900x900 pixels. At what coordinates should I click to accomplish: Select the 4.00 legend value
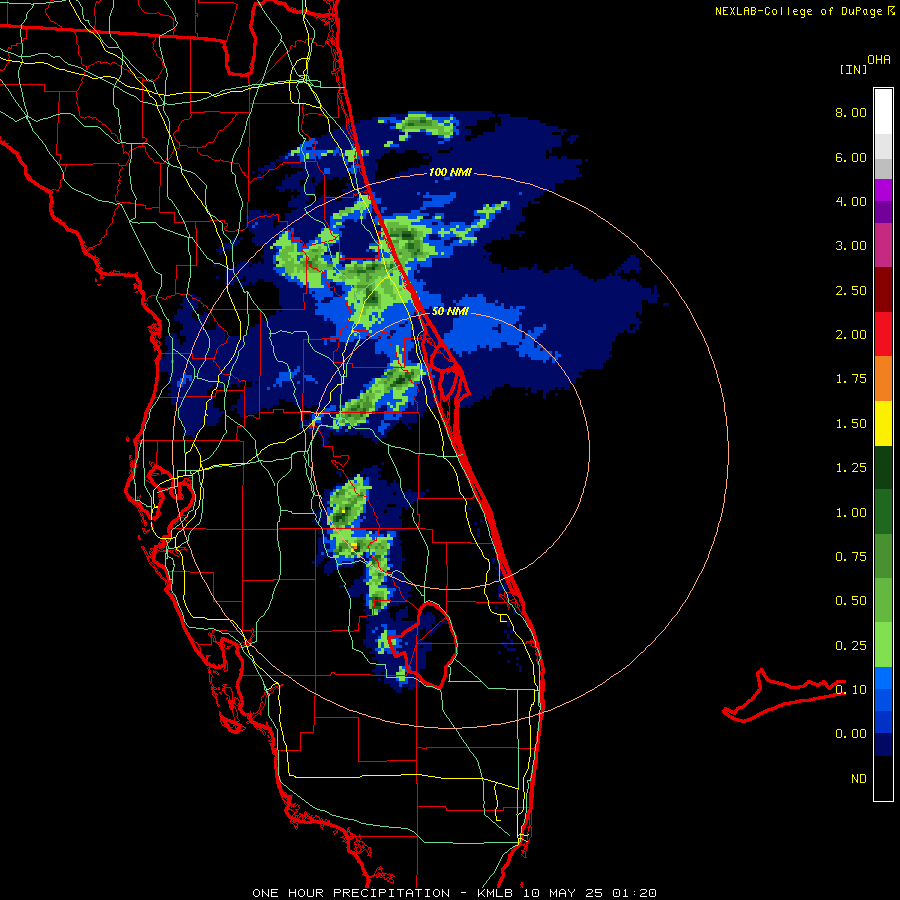pyautogui.click(x=851, y=201)
